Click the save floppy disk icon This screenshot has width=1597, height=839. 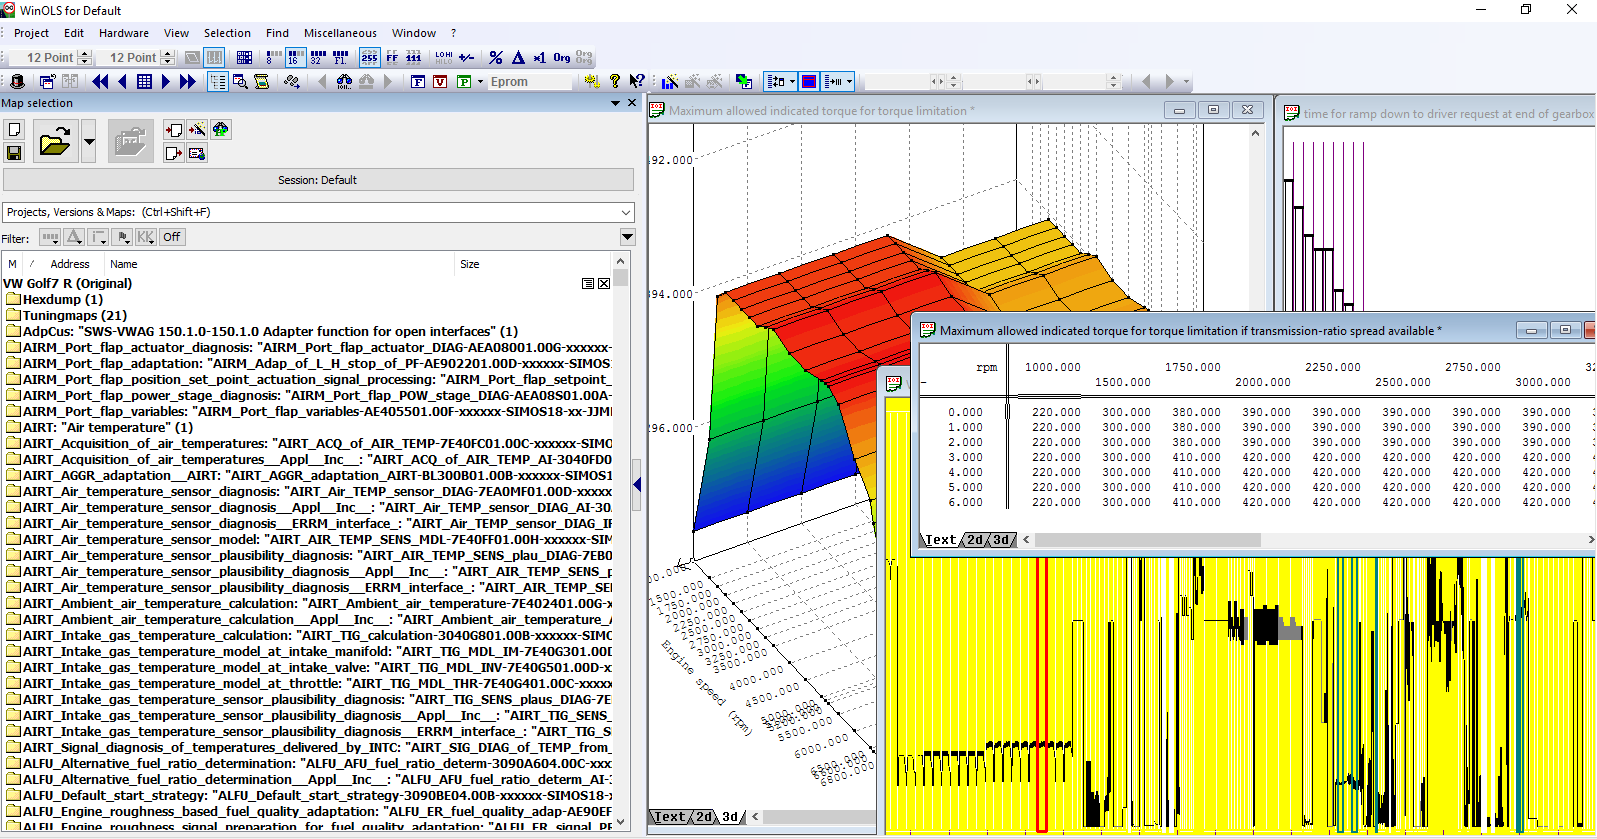tap(14, 153)
